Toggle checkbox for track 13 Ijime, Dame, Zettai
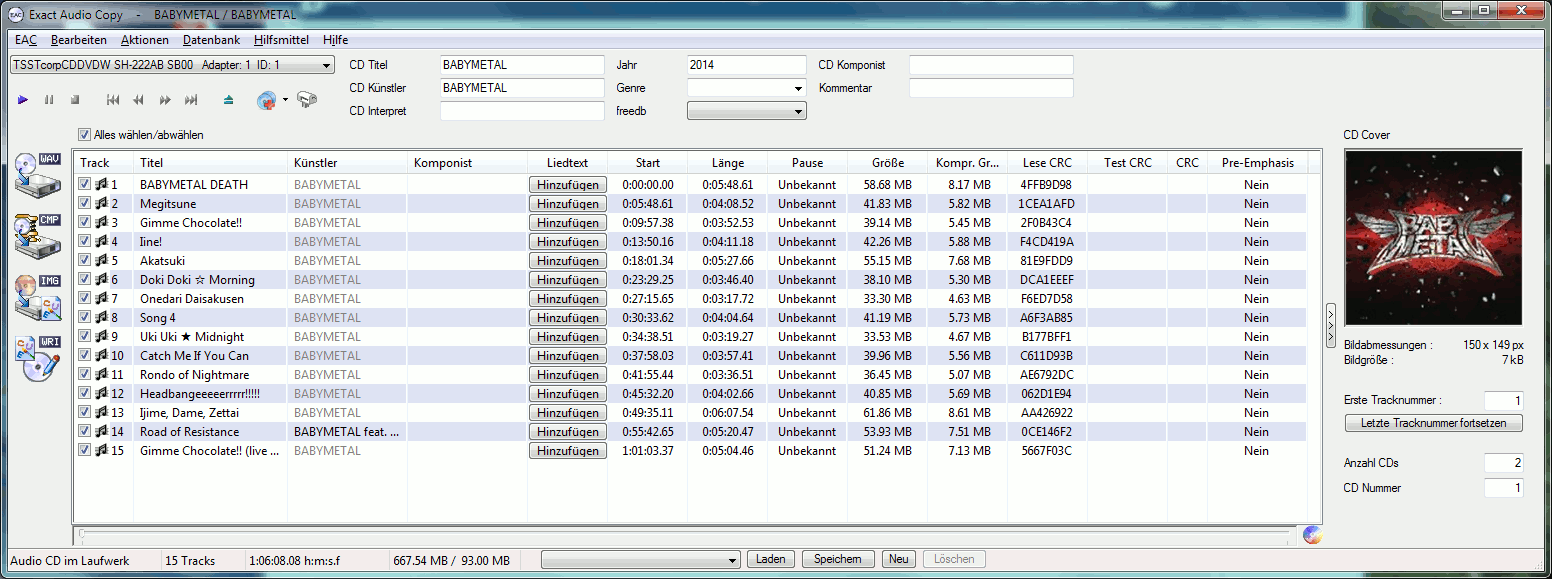Viewport: 1552px width, 579px height. 85,412
